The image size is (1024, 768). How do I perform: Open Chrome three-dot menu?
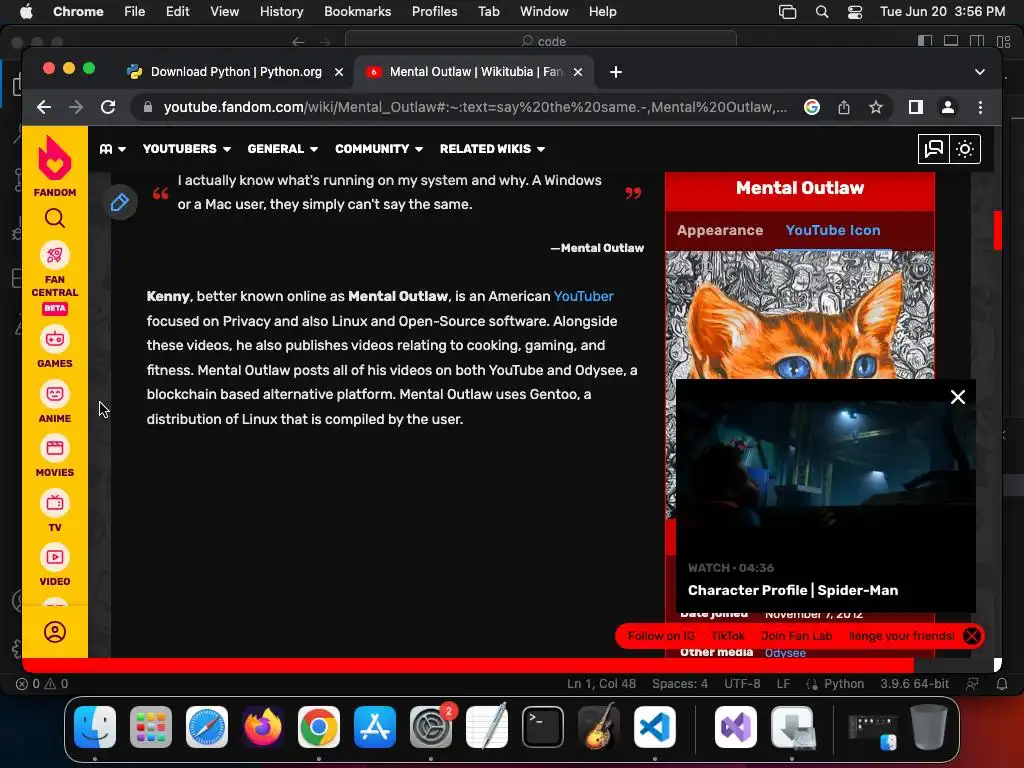[x=980, y=107]
